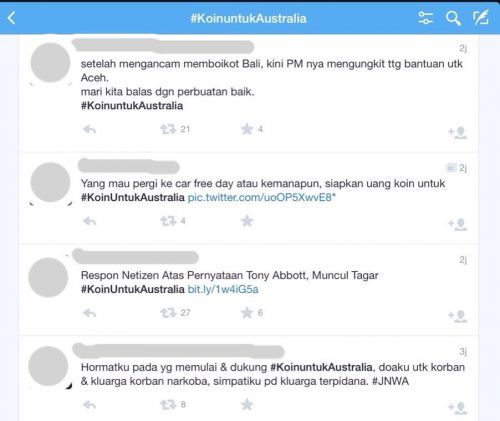Reply to the car free day tweet
This screenshot has width=500, height=421.
coord(89,221)
